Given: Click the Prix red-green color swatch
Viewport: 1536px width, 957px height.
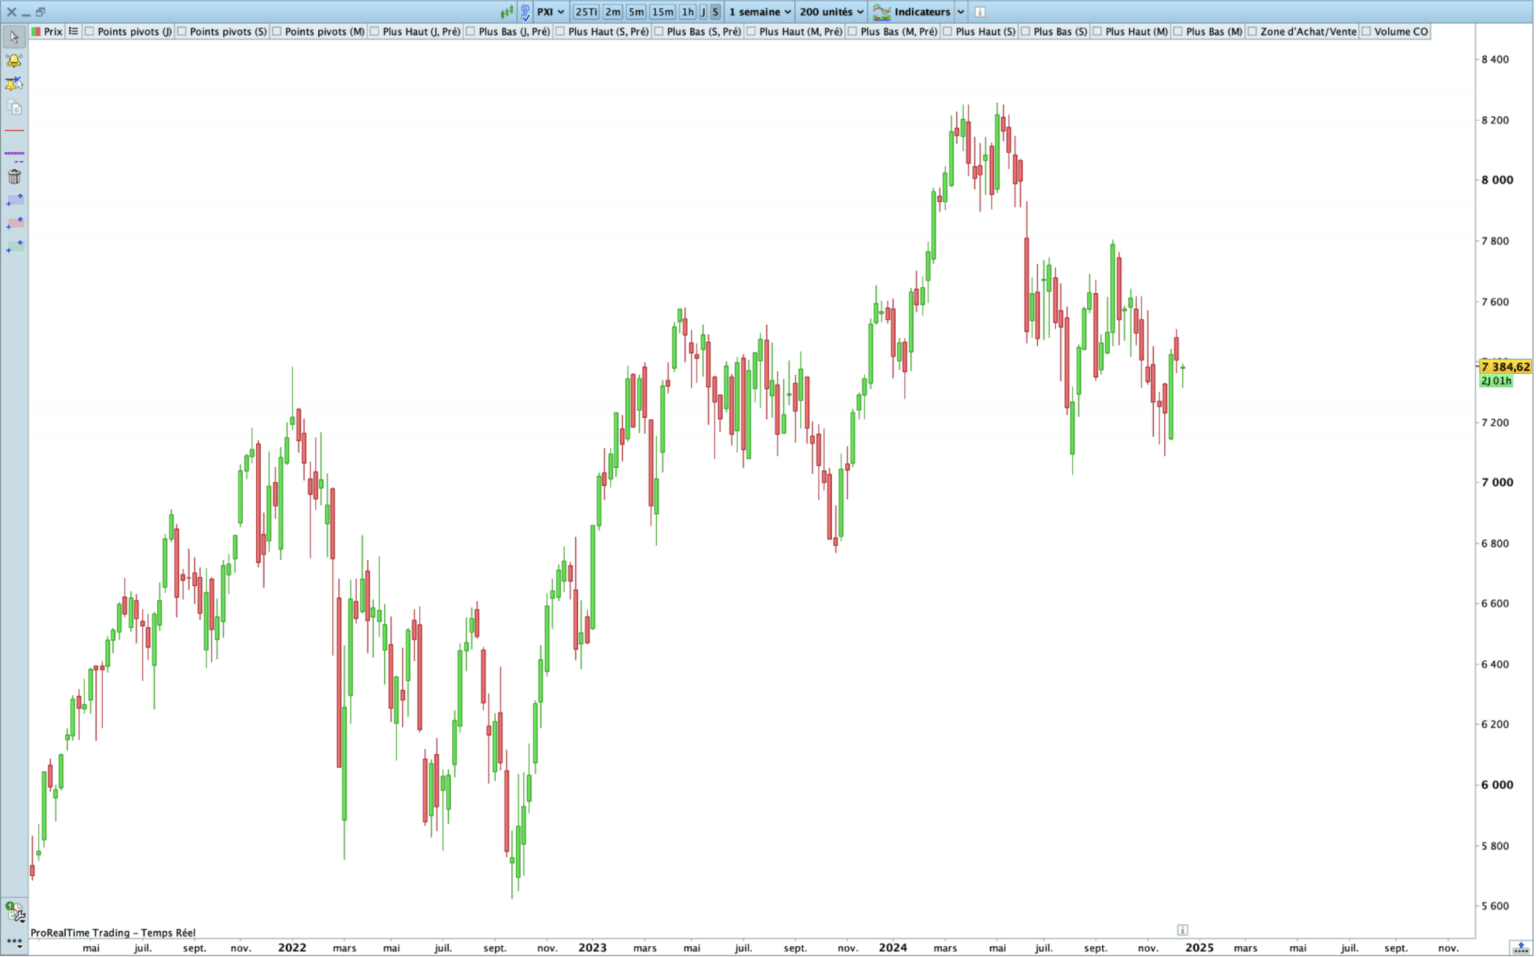Looking at the screenshot, I should click(36, 32).
